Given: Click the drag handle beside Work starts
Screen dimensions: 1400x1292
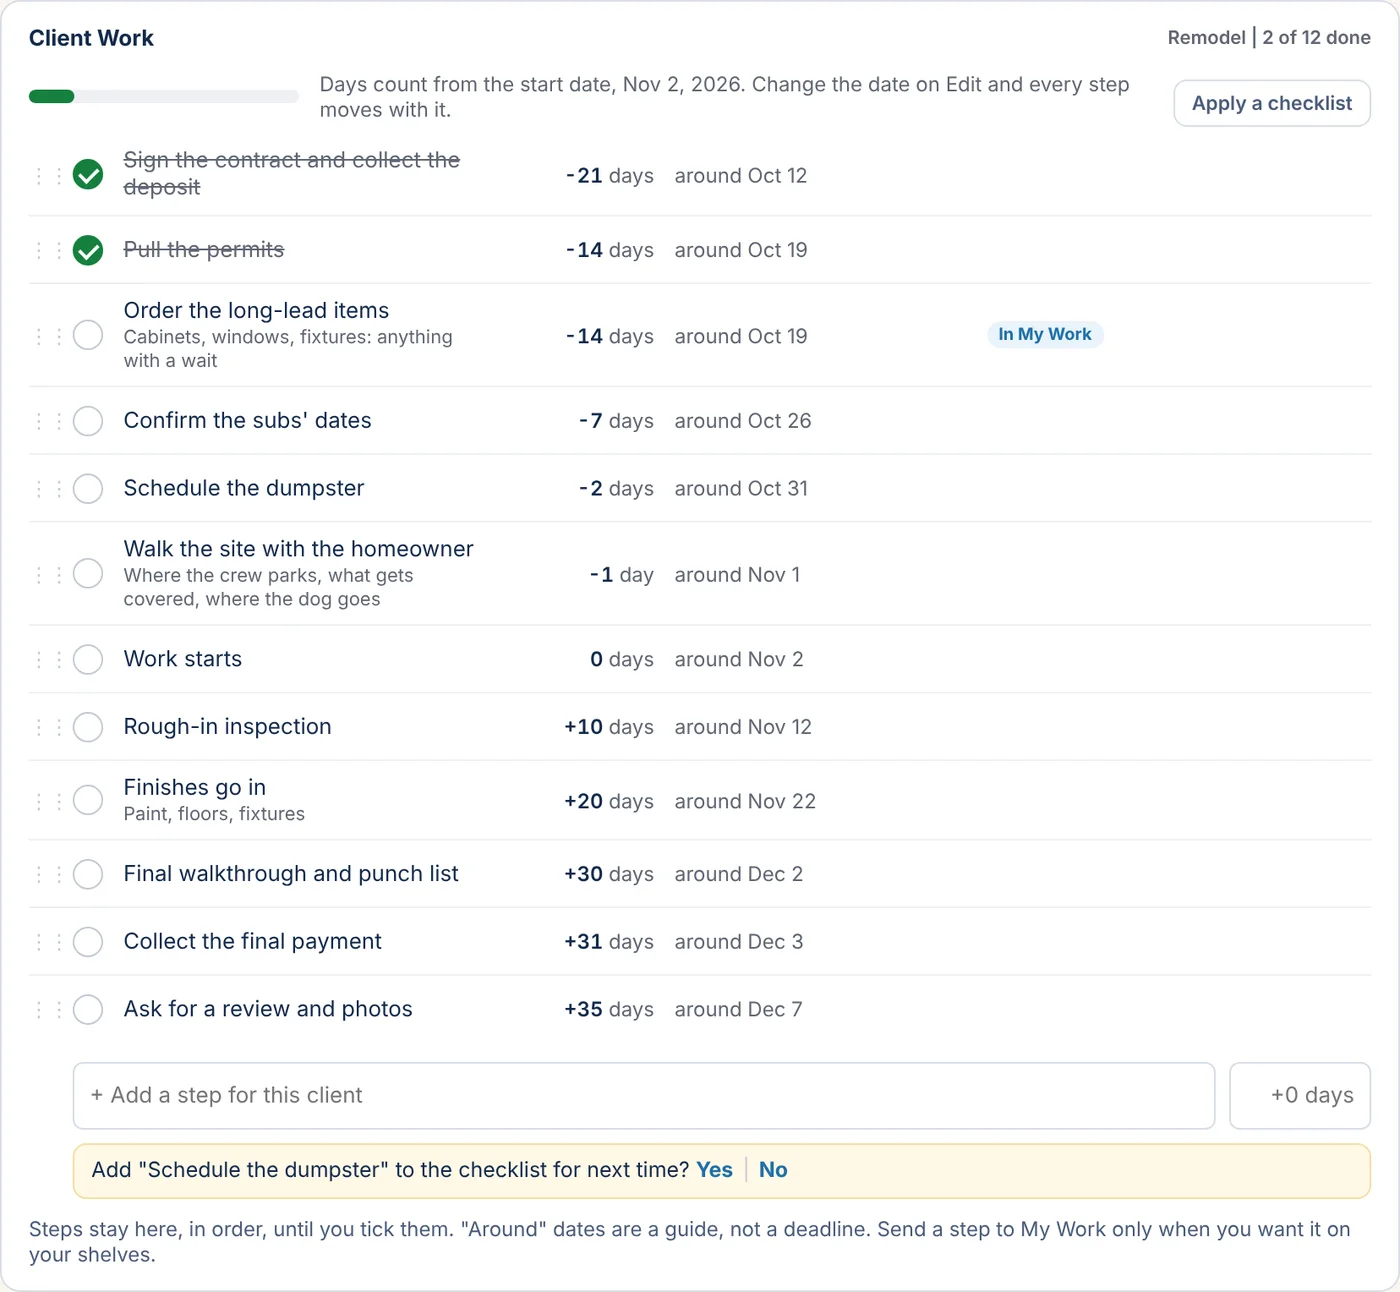Looking at the screenshot, I should [x=49, y=660].
